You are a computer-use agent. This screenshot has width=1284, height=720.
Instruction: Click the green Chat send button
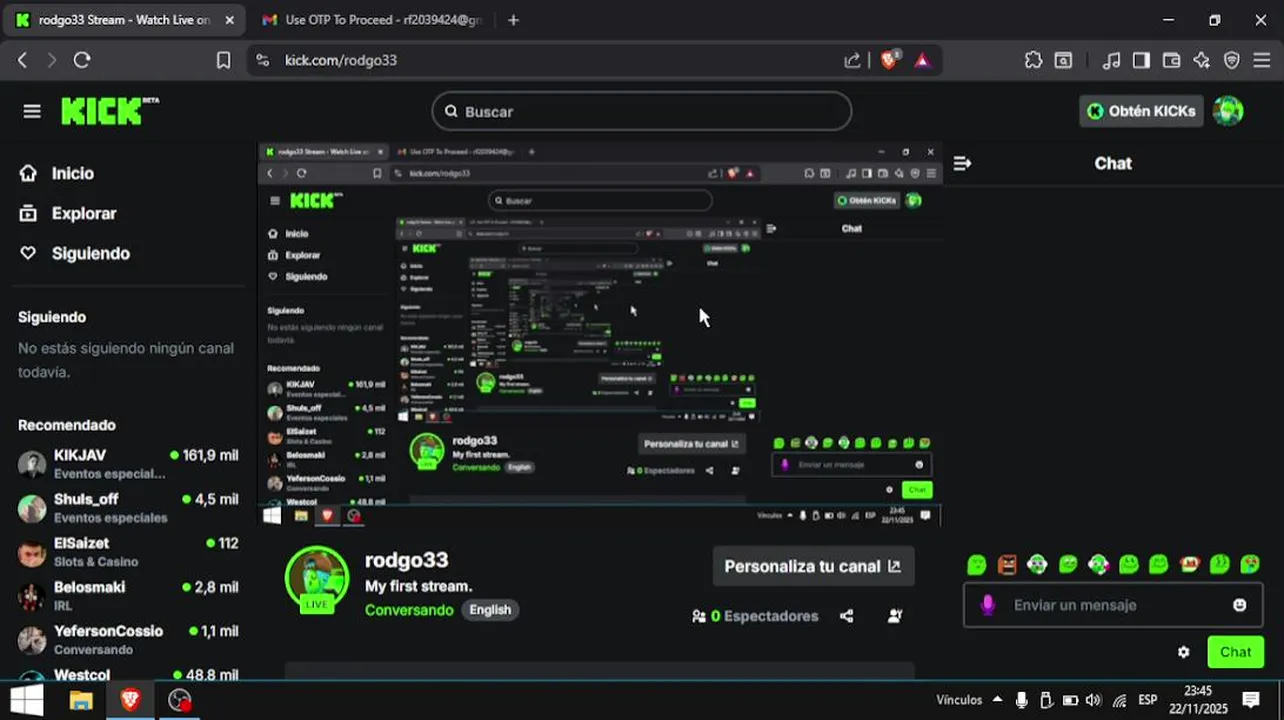click(x=1235, y=652)
